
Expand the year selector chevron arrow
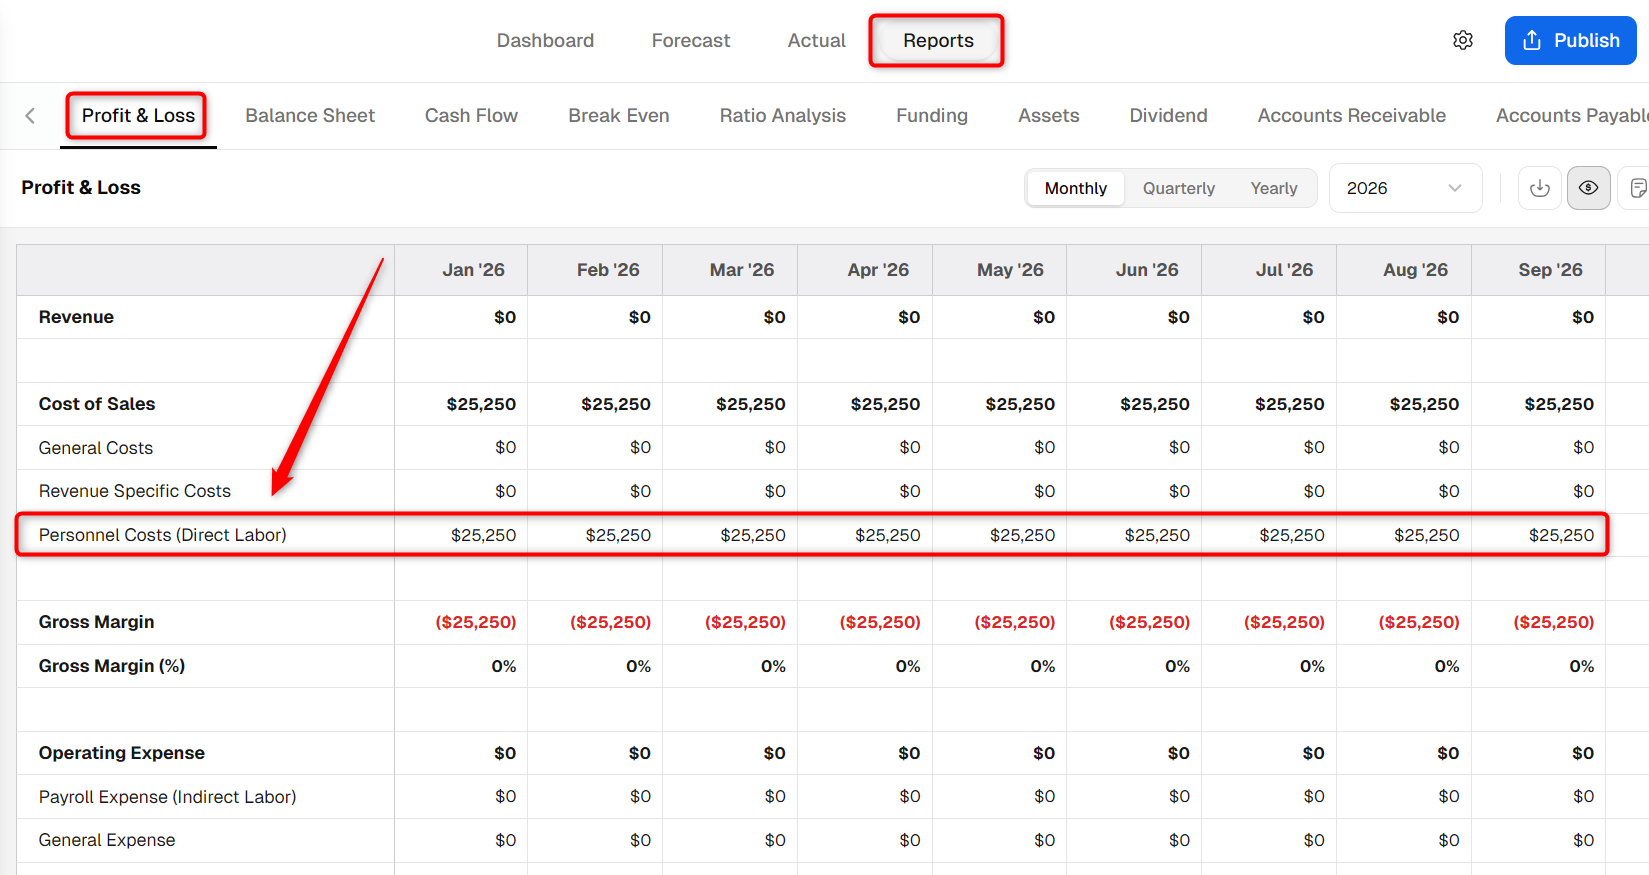[1455, 188]
